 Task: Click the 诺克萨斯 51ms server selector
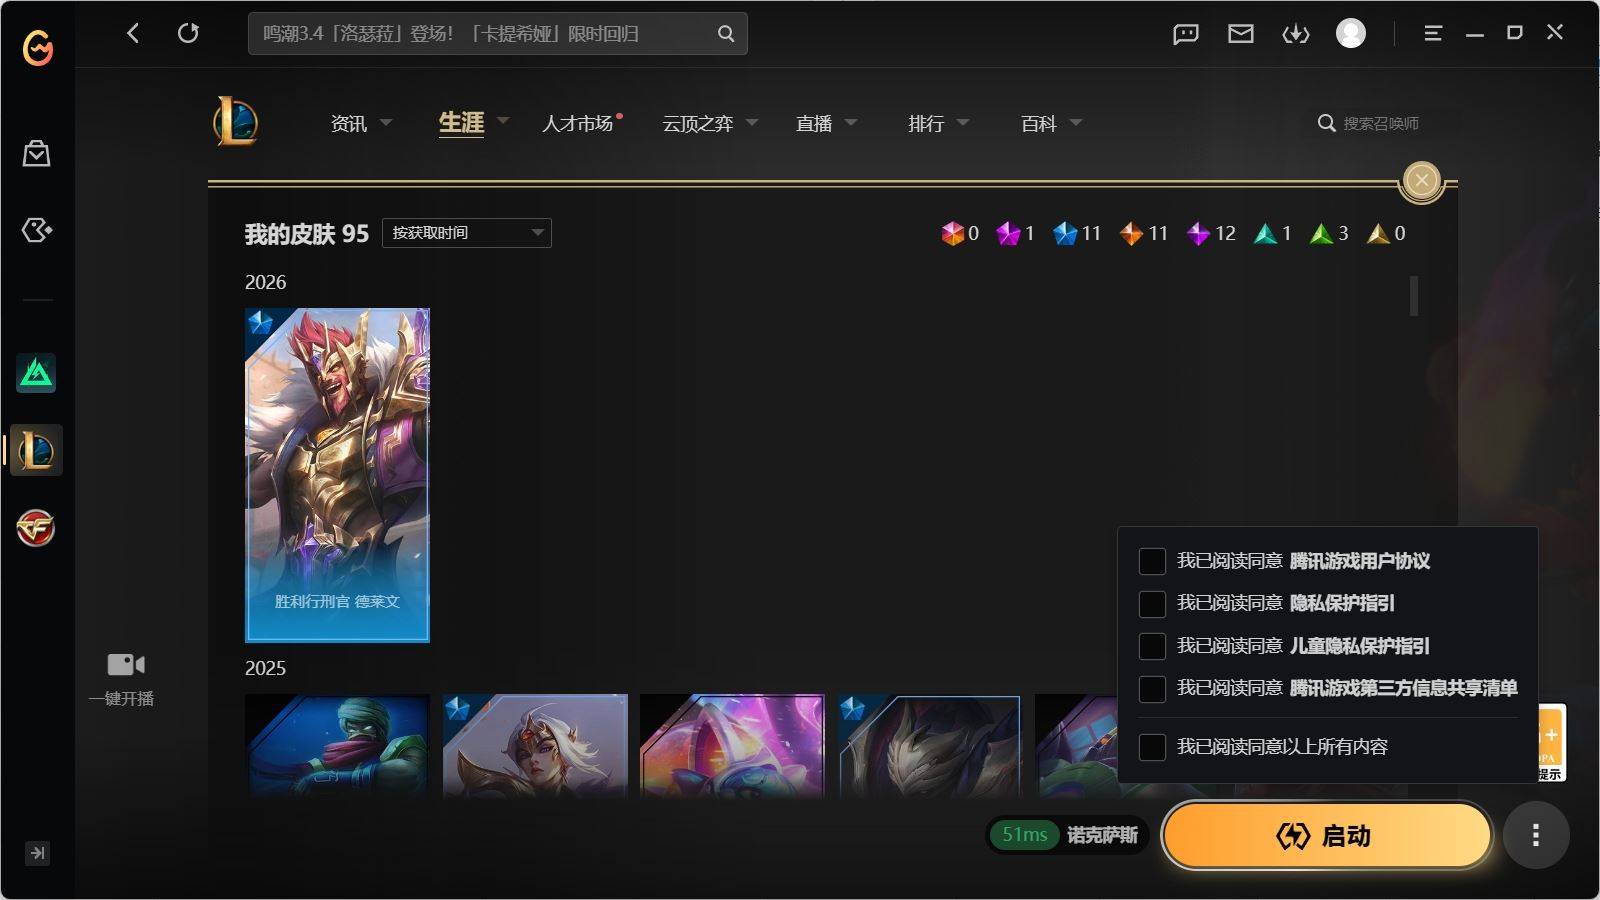coord(1067,835)
